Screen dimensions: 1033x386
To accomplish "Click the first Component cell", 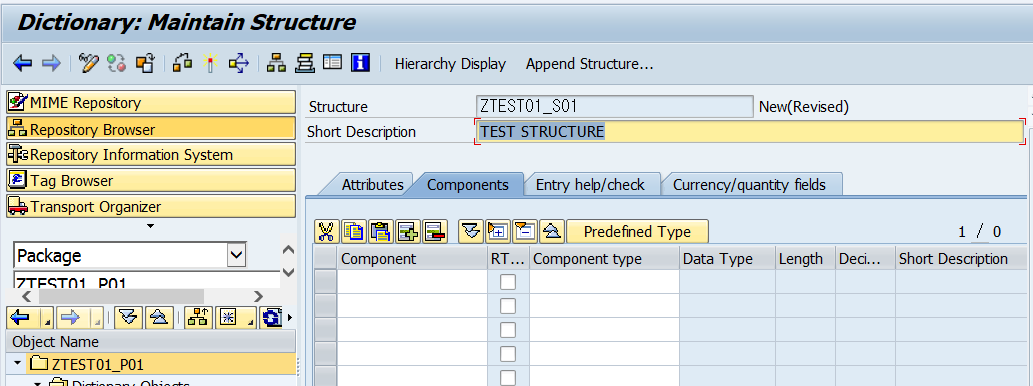I will coord(412,282).
